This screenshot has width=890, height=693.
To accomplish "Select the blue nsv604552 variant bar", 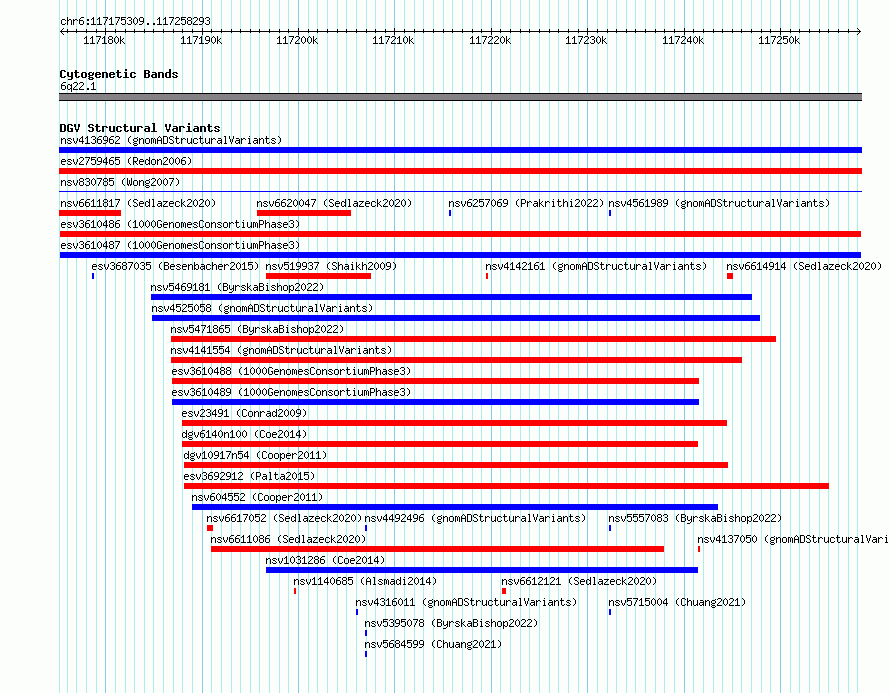I will click(x=455, y=507).
